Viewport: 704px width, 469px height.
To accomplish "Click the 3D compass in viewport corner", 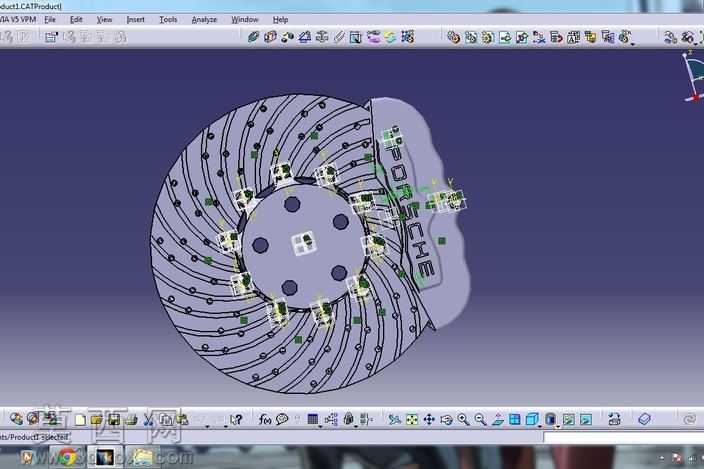I will pos(693,76).
